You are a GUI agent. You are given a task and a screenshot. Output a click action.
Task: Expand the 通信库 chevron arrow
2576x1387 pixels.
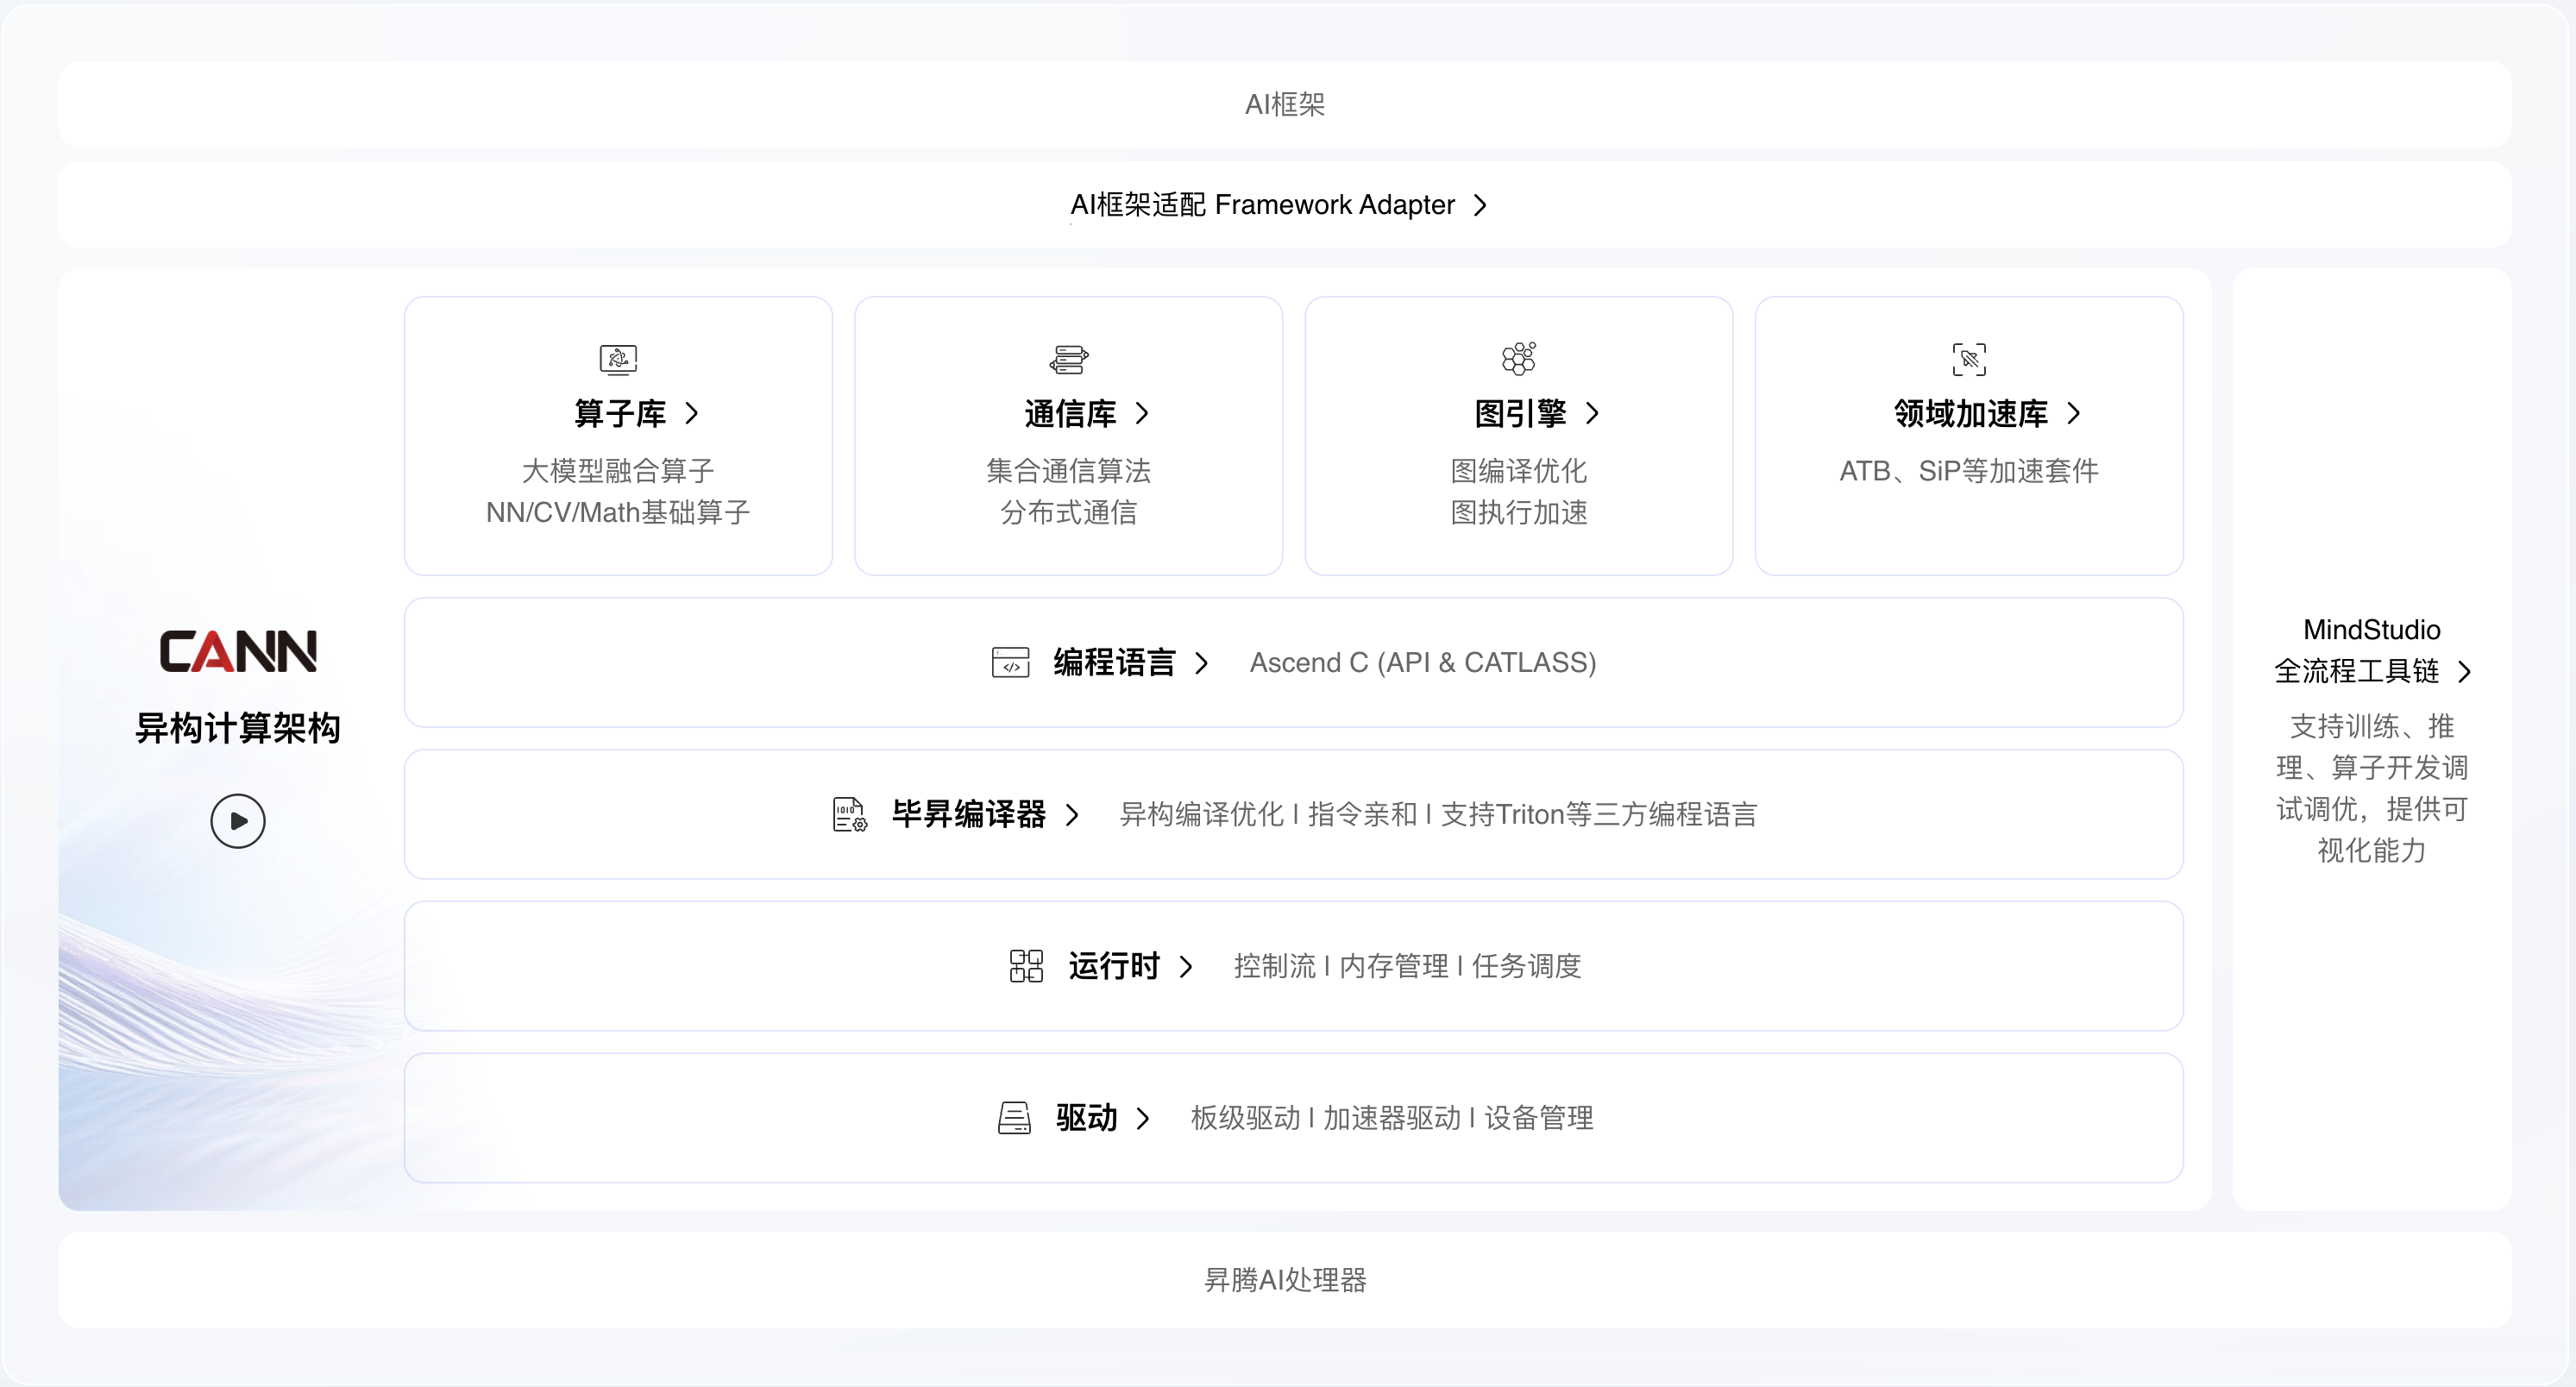(x=1142, y=413)
